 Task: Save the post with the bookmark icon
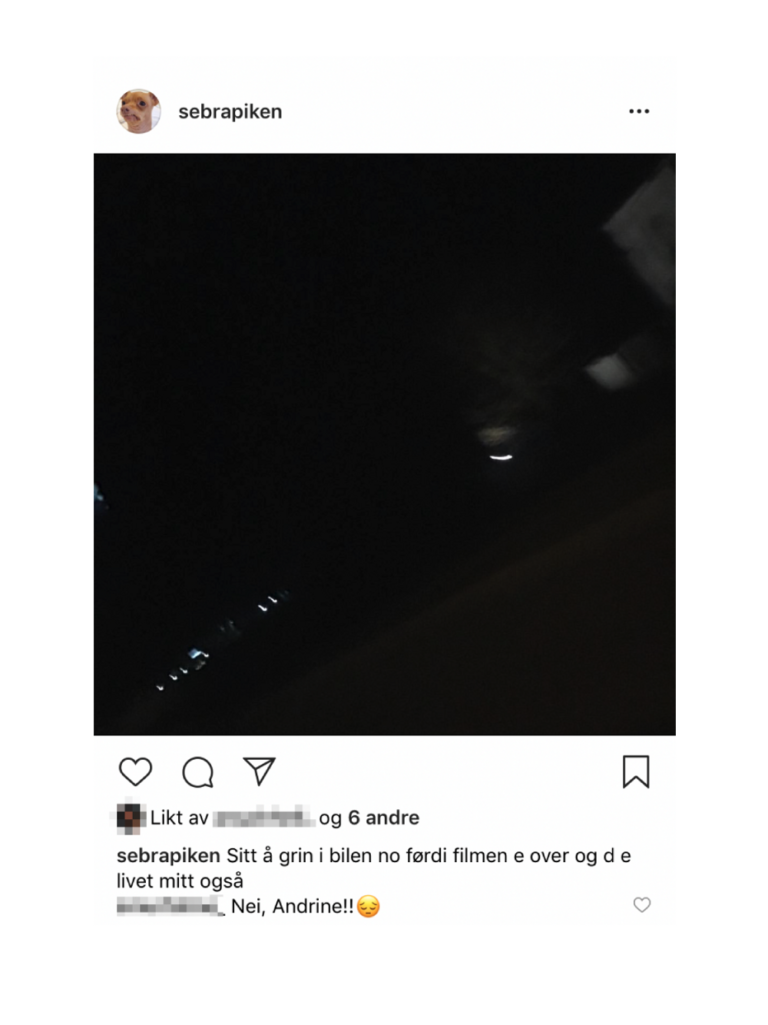pyautogui.click(x=635, y=772)
